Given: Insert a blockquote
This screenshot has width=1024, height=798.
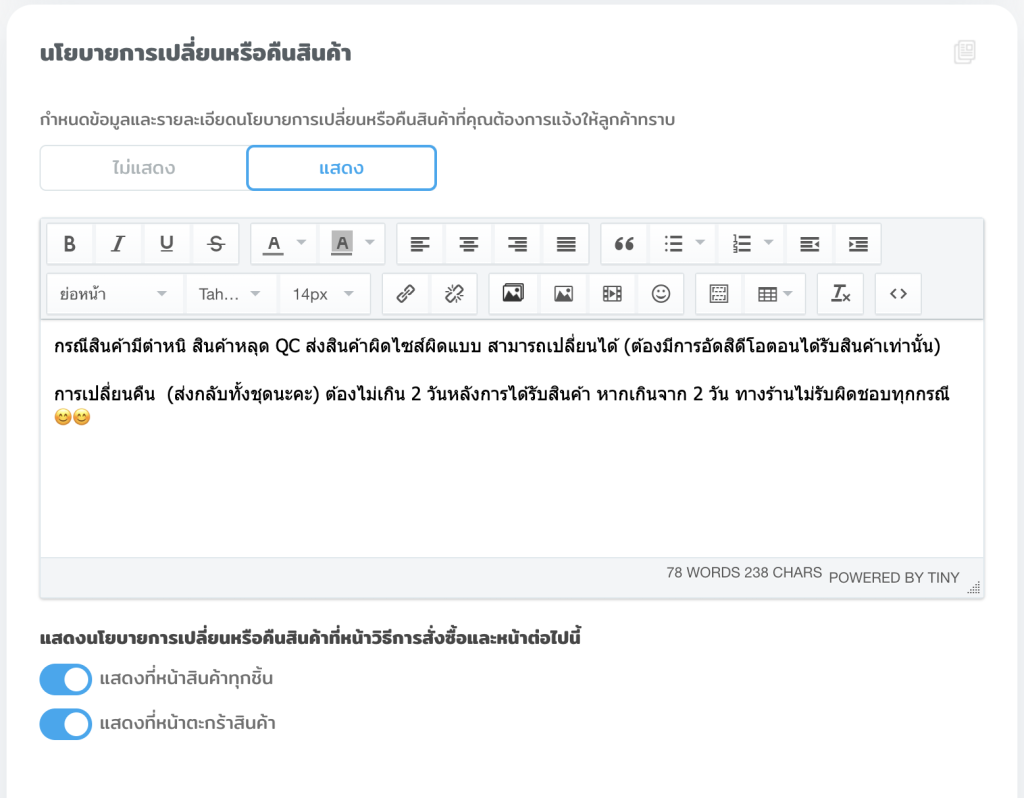Looking at the screenshot, I should [624, 243].
